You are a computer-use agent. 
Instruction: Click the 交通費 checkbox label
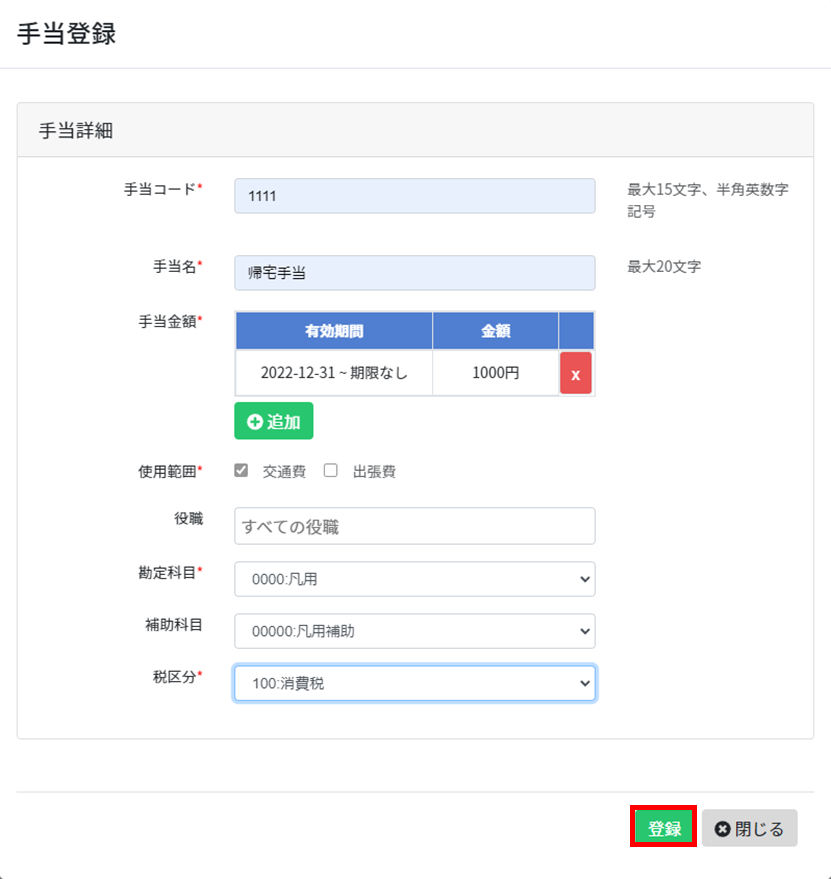[x=284, y=471]
